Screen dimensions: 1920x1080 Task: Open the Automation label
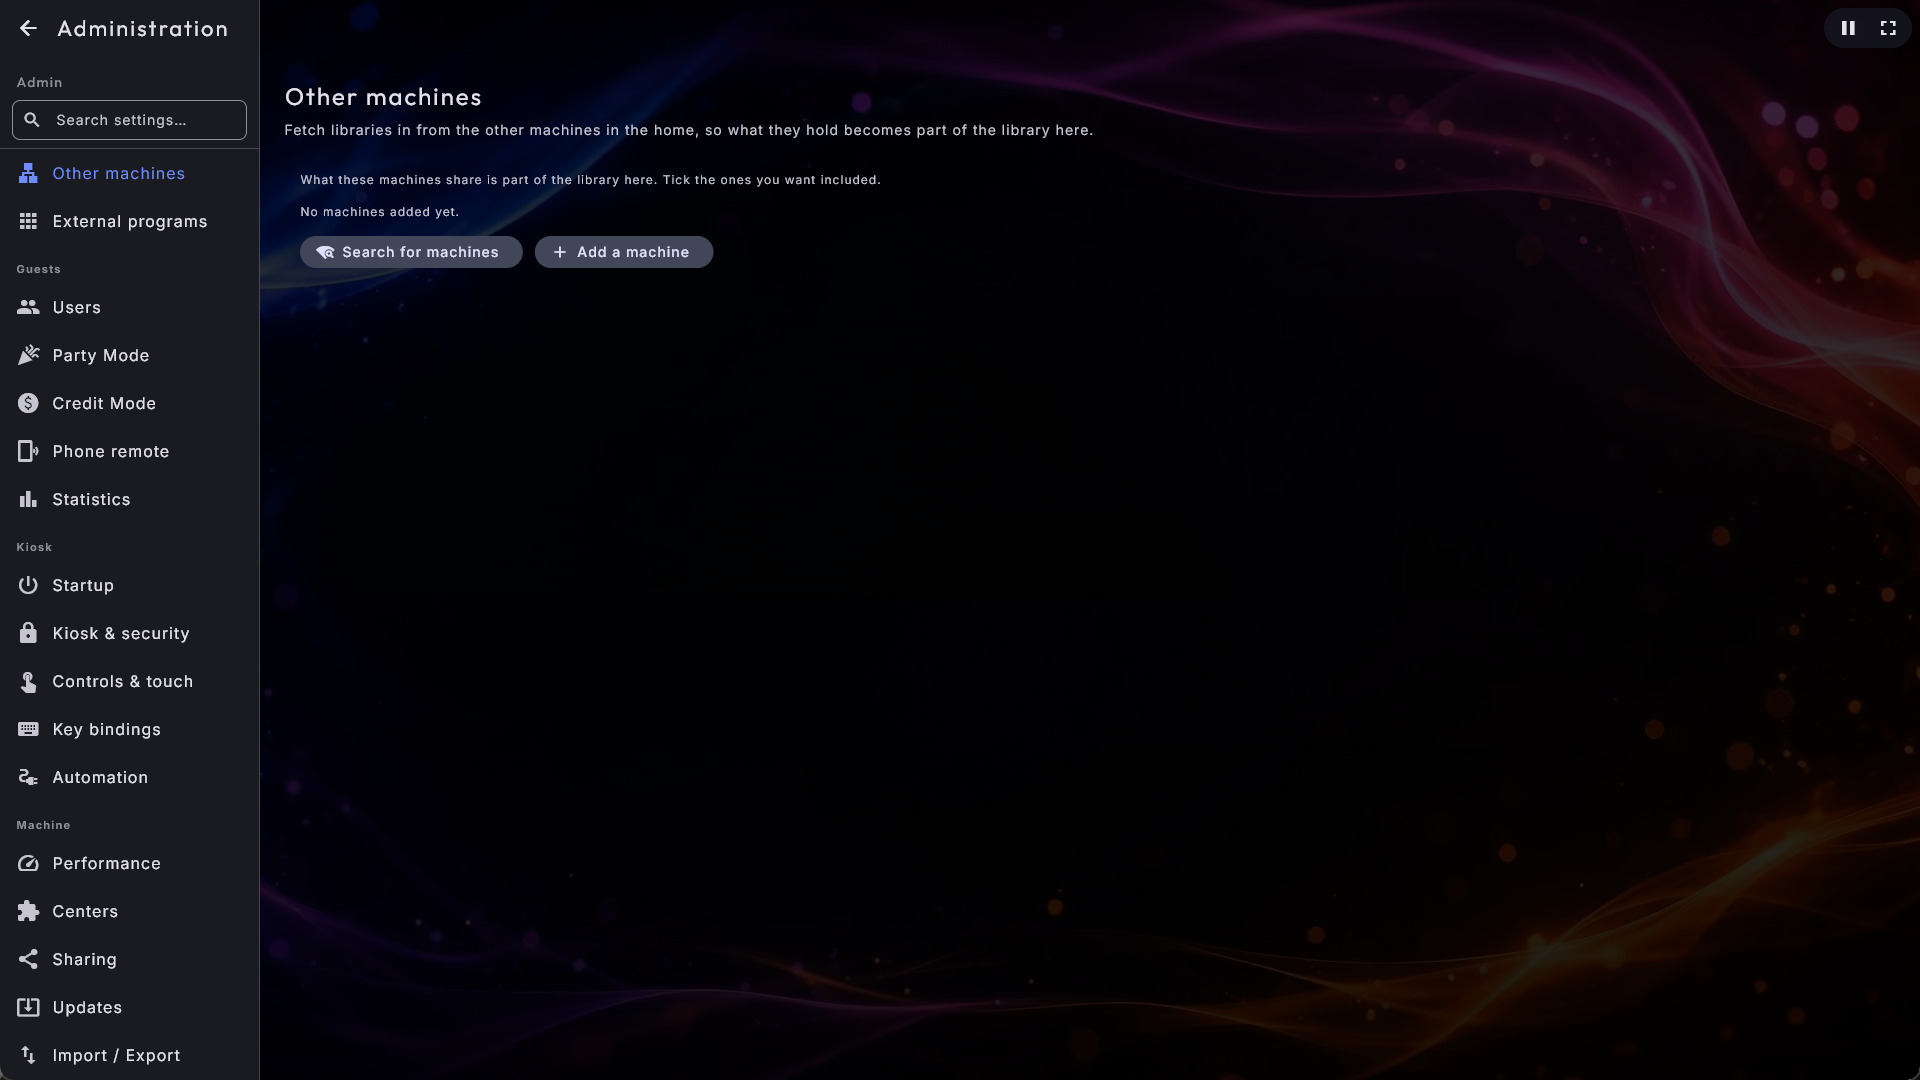[x=100, y=778]
